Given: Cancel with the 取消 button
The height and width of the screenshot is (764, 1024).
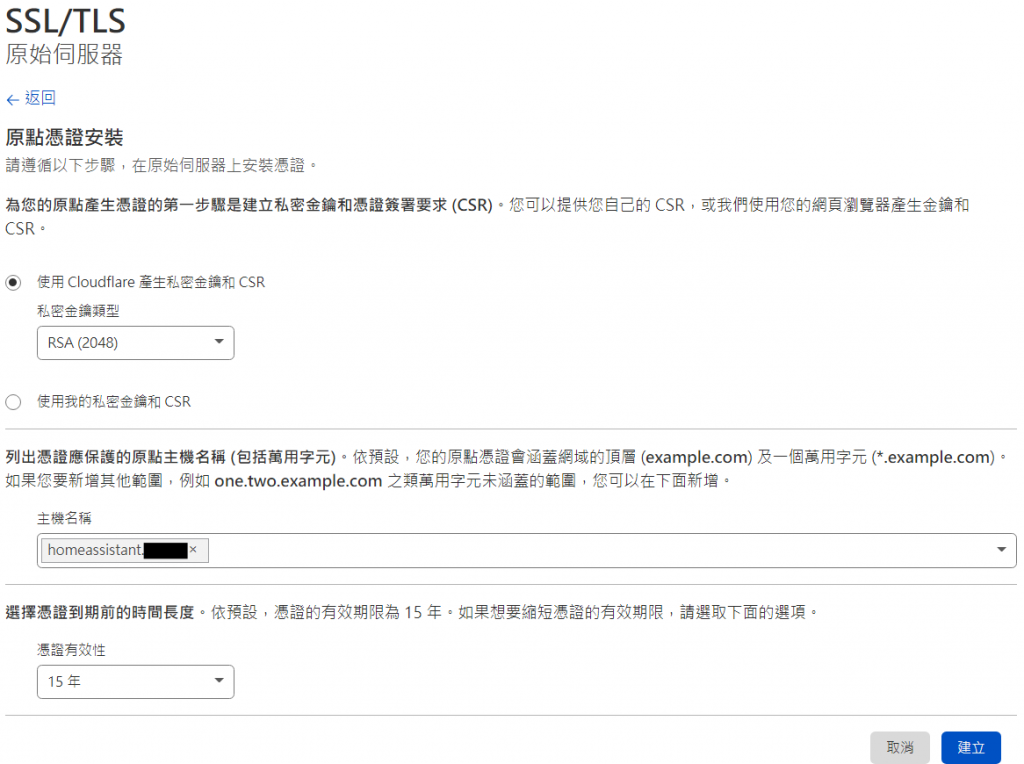Looking at the screenshot, I should click(x=899, y=748).
